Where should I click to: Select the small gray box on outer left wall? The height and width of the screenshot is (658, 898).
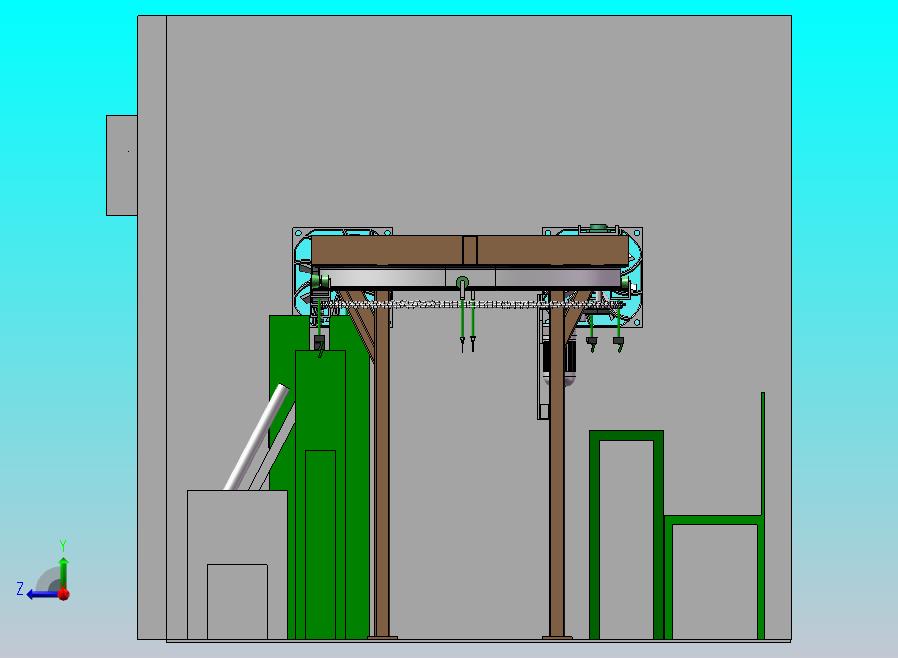121,166
